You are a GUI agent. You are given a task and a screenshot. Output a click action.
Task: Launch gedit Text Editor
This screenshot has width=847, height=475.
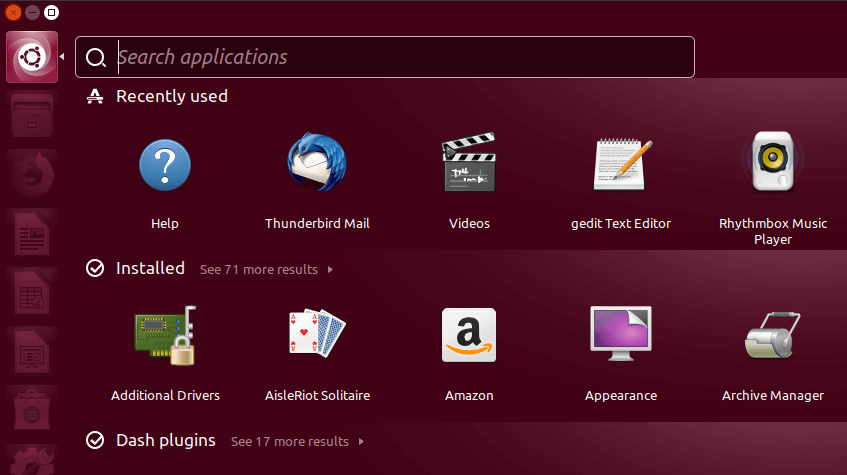(x=621, y=164)
